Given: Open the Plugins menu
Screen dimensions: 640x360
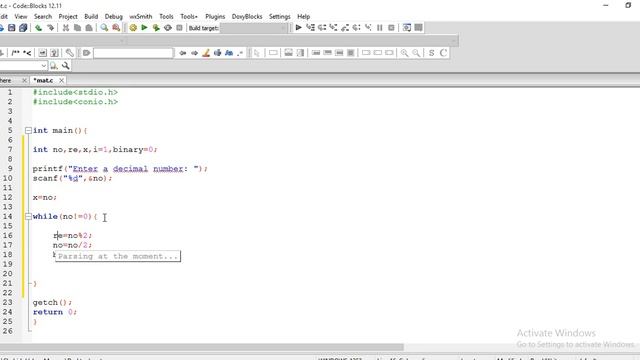Looking at the screenshot, I should (215, 16).
